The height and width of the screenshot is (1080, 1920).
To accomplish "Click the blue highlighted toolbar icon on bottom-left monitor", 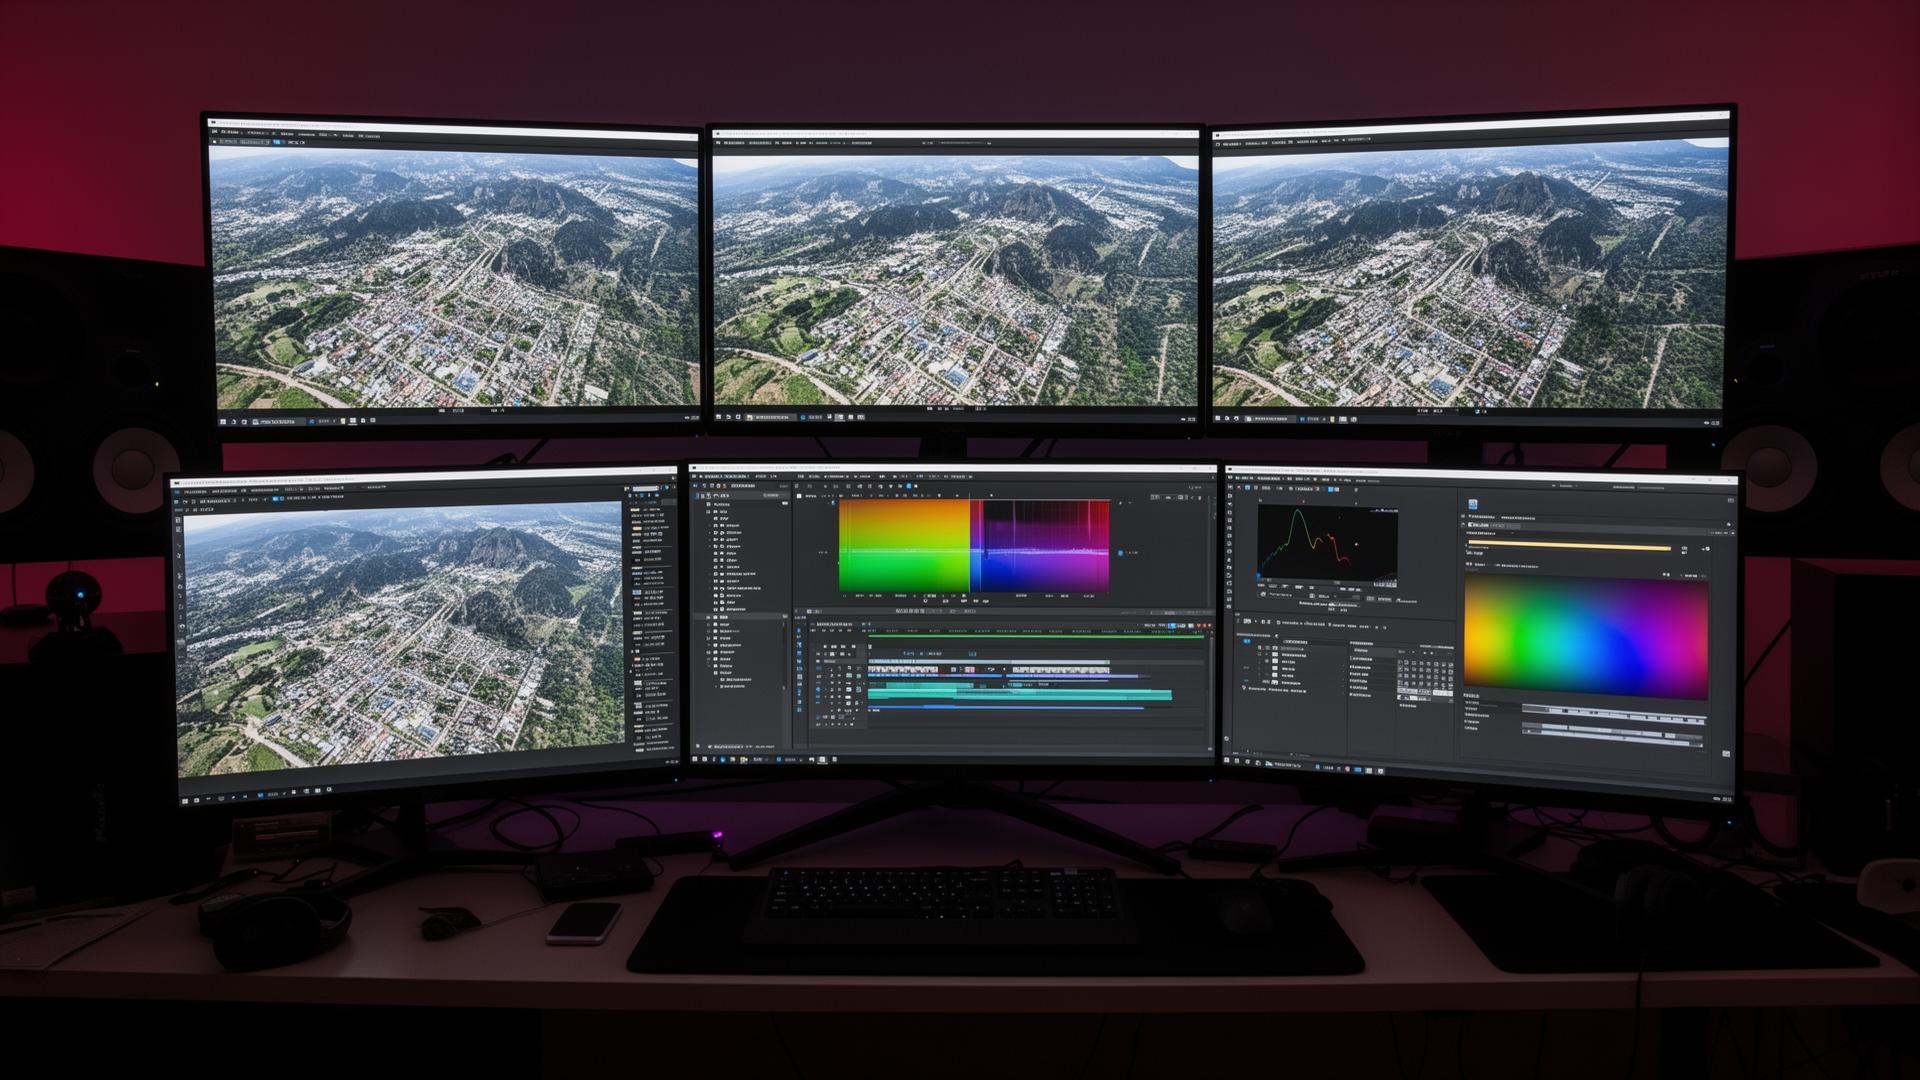I will (275, 499).
